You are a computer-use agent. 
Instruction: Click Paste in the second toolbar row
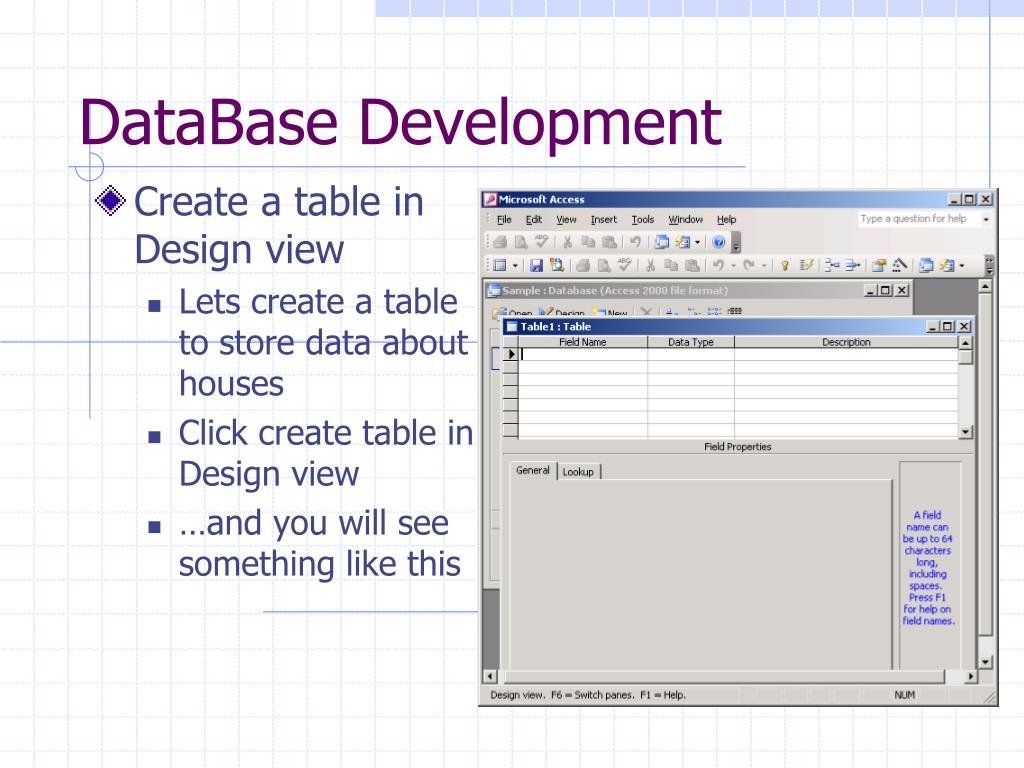(x=692, y=265)
